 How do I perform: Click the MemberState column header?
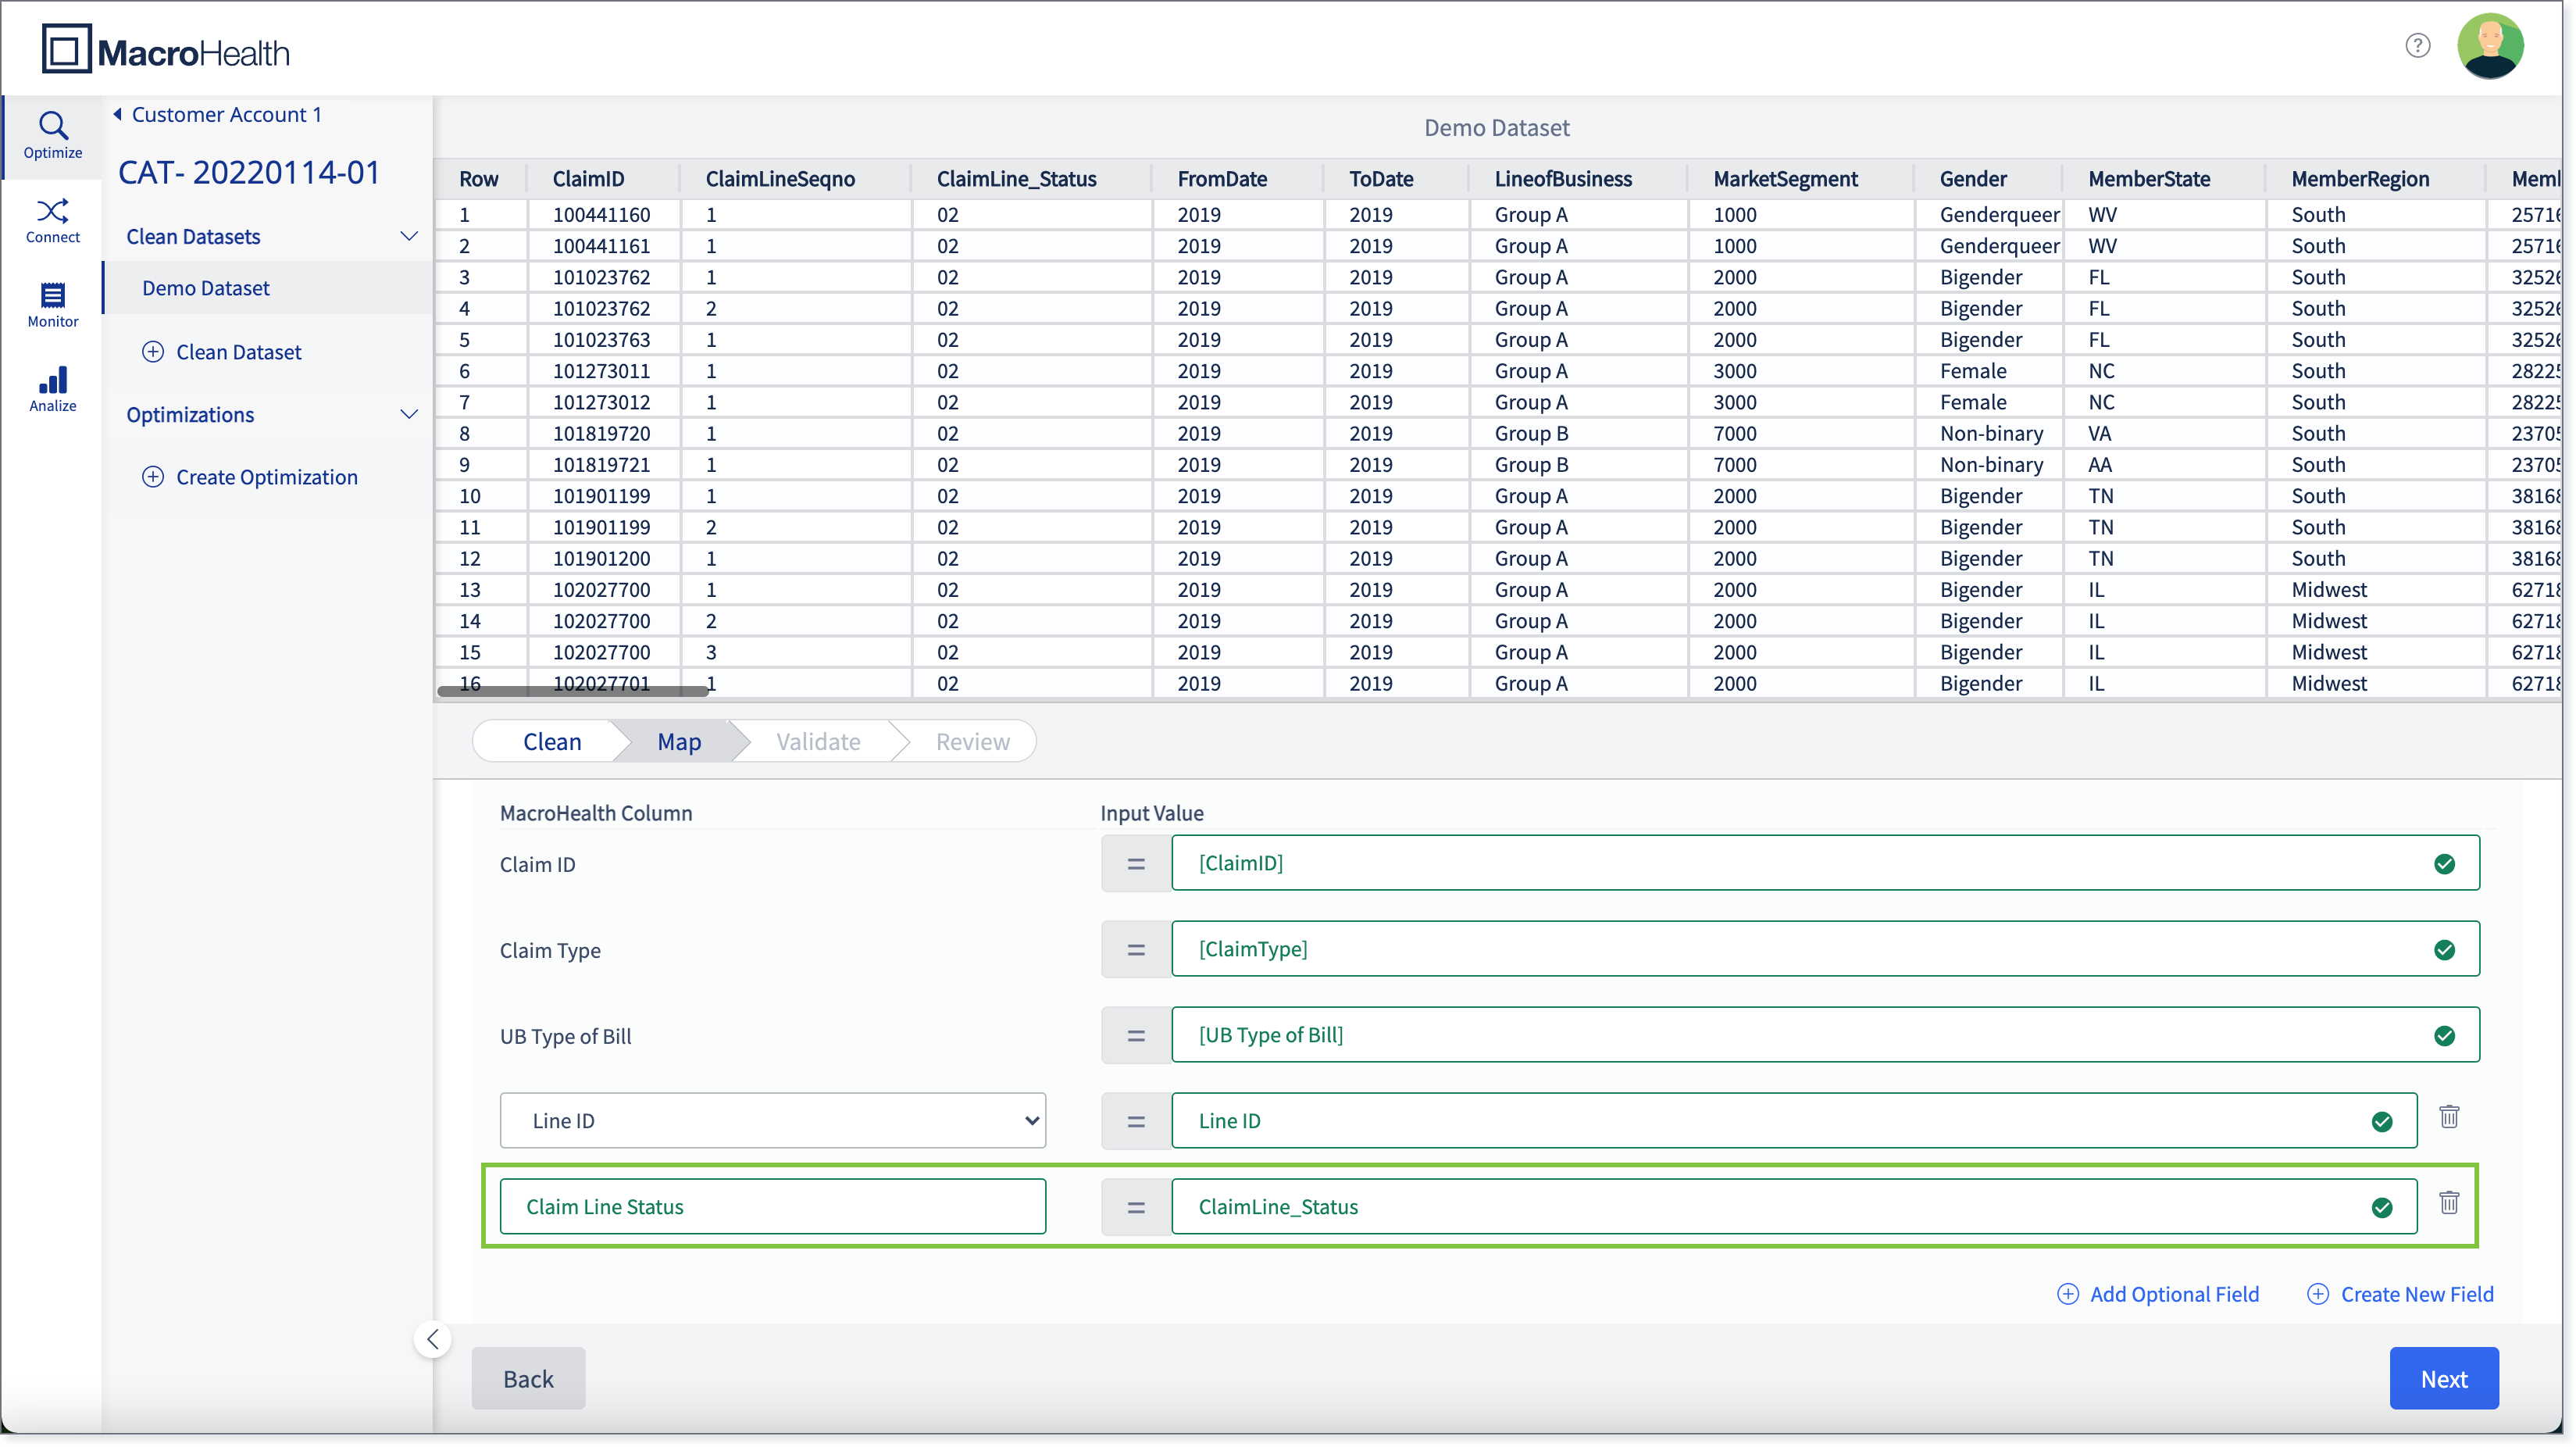pos(2149,179)
